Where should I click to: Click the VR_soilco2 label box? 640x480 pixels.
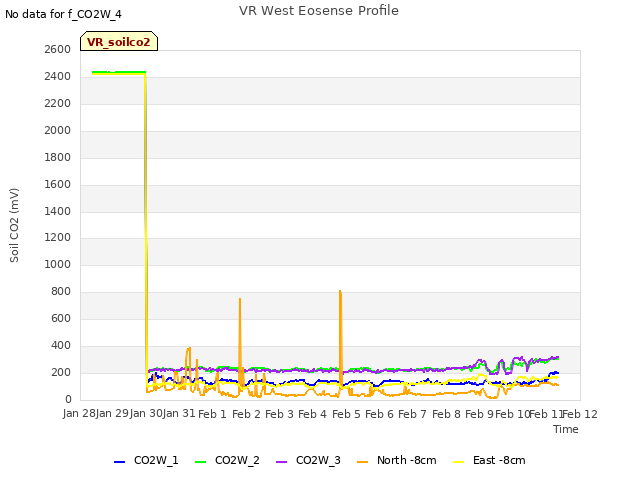(x=119, y=41)
